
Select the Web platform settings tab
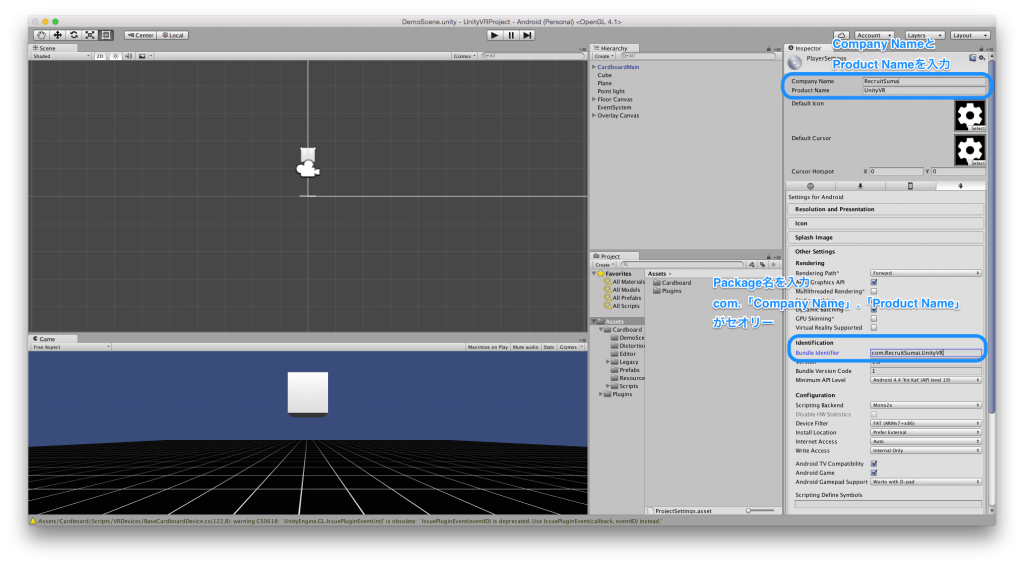click(810, 186)
